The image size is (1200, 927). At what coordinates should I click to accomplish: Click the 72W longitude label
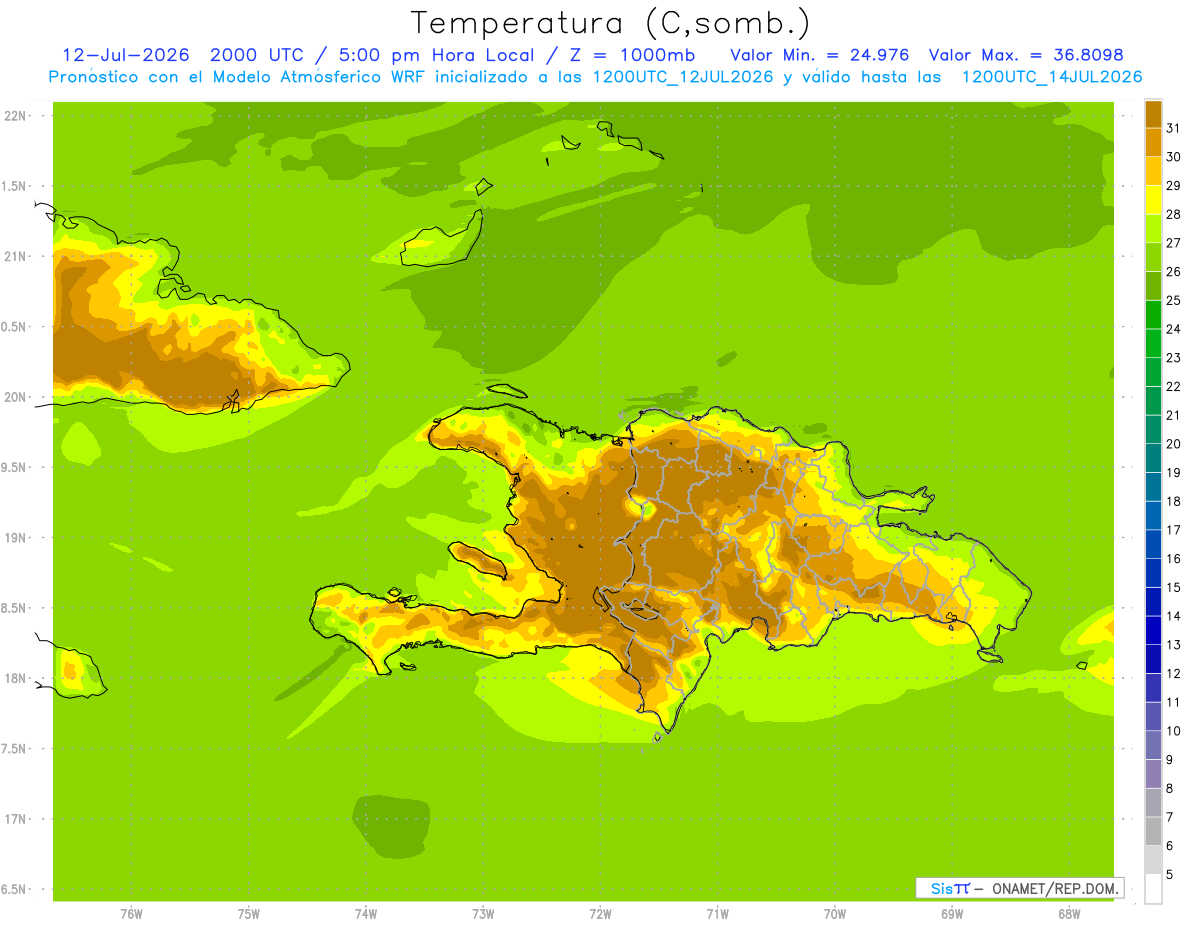(600, 913)
